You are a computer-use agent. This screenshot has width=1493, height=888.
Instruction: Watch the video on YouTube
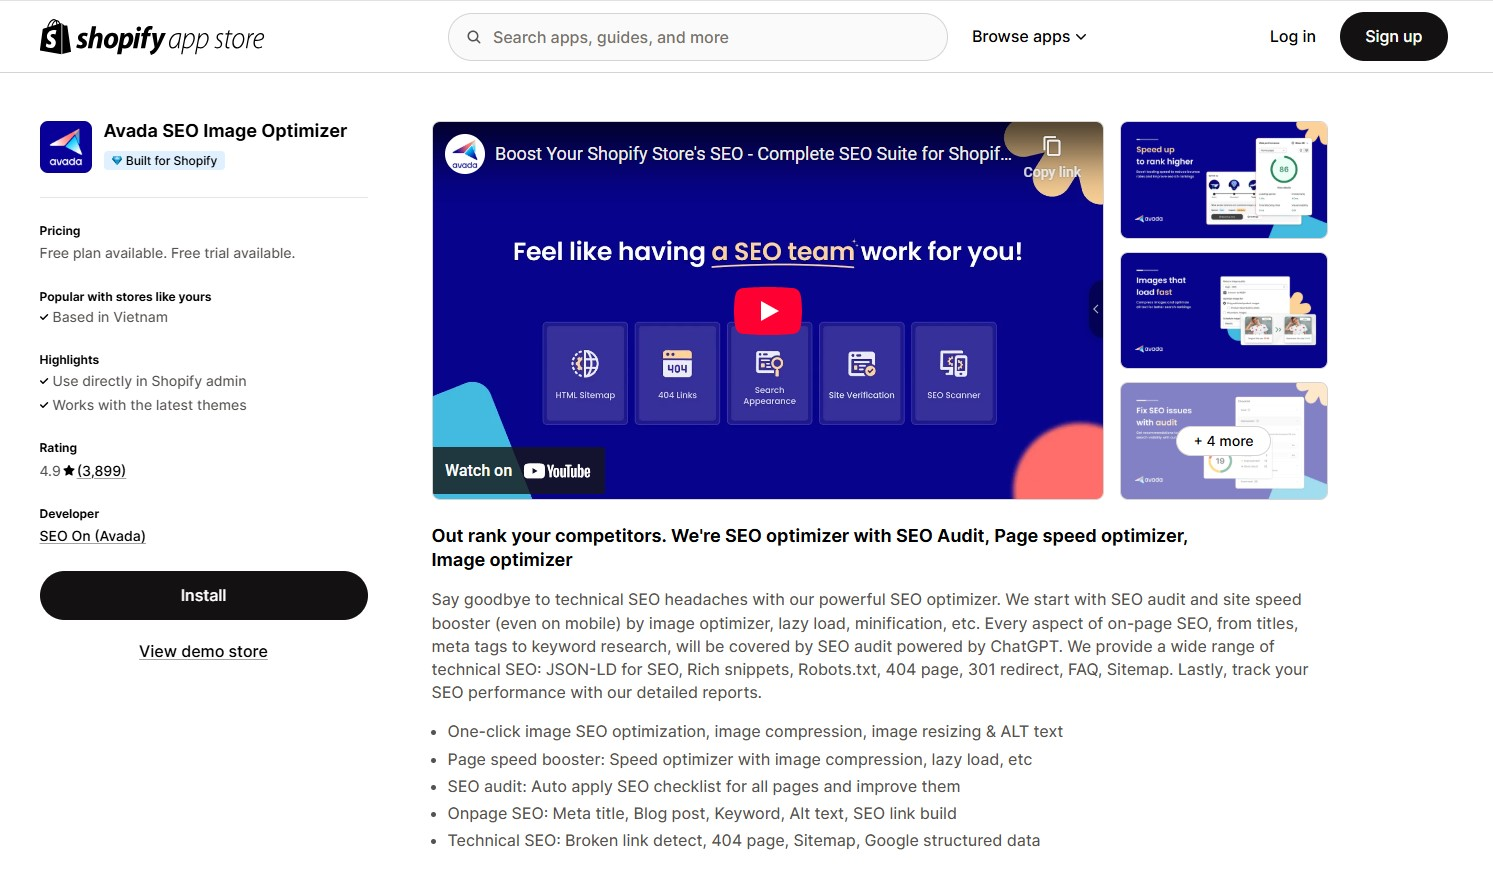point(518,471)
